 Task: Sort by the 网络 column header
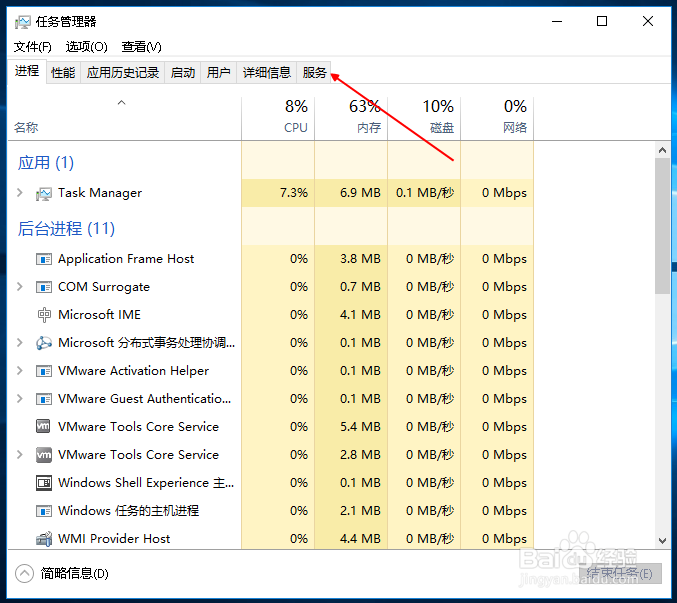(x=497, y=119)
